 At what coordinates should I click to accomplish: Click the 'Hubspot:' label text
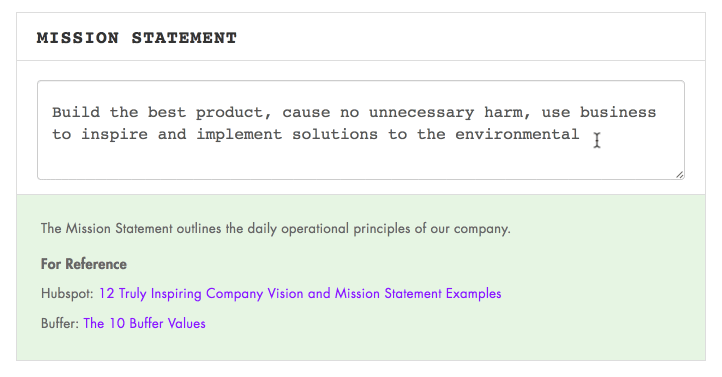(x=68, y=294)
